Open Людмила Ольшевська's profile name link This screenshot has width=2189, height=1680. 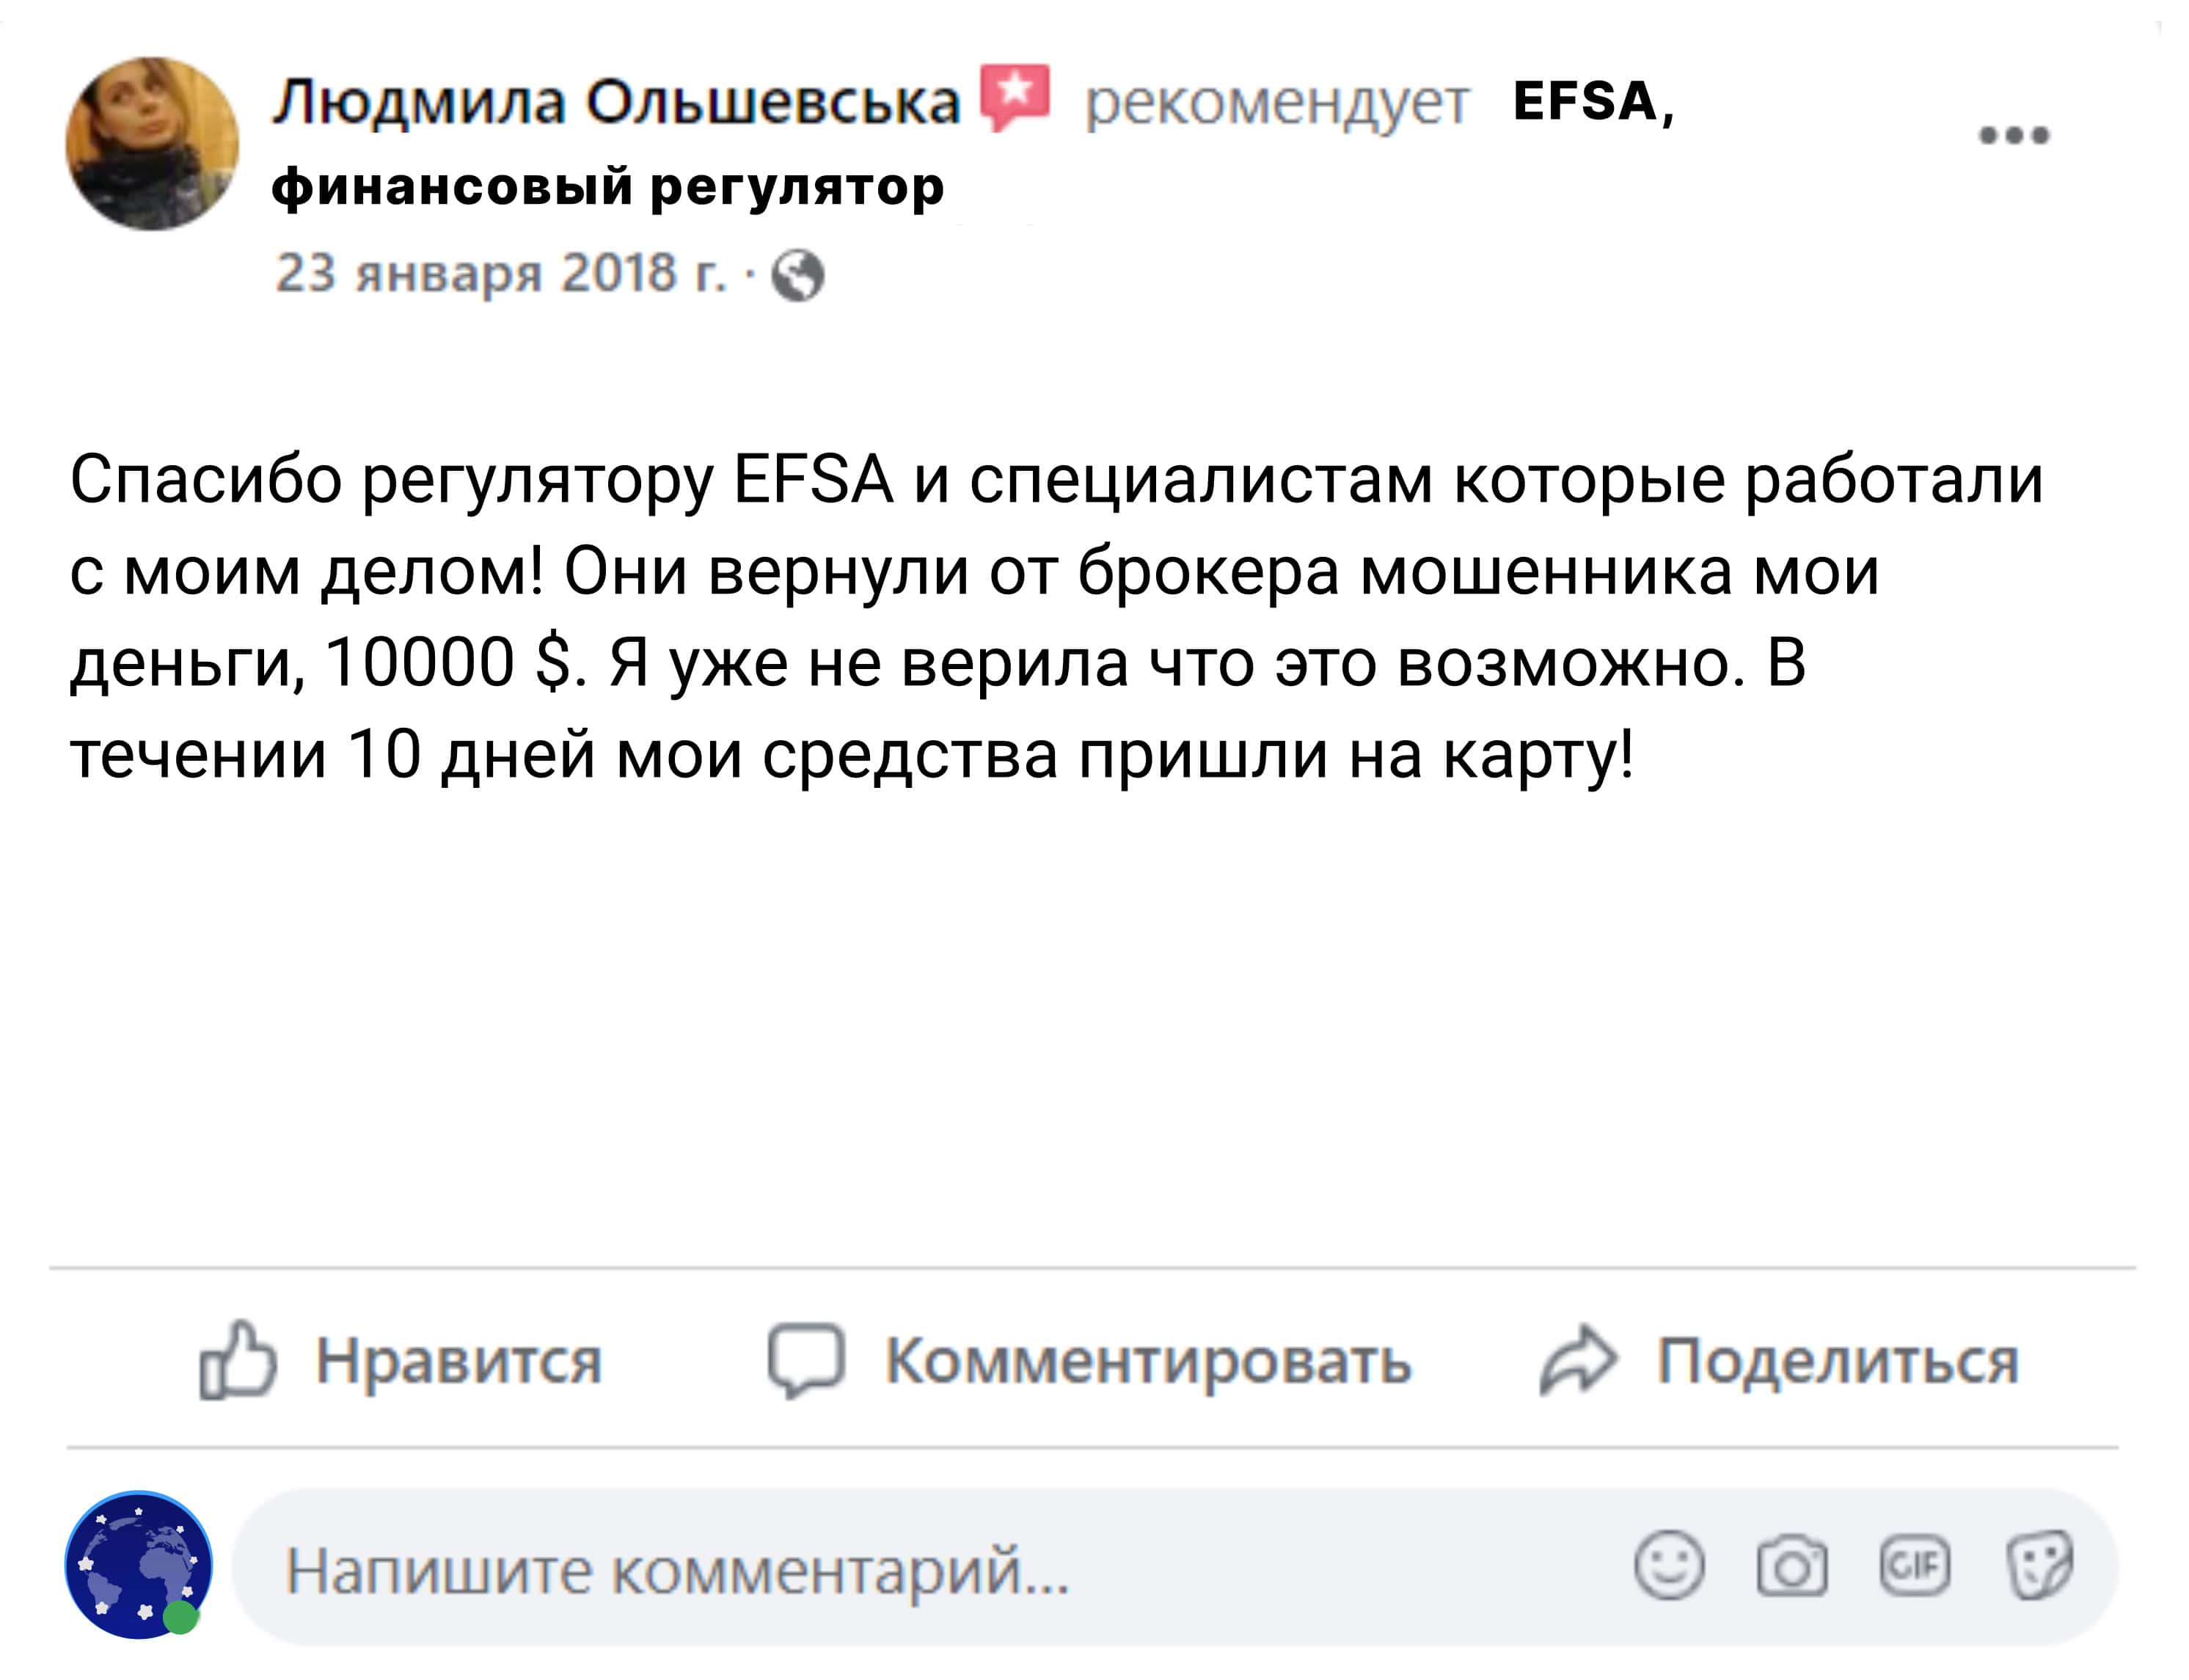tap(616, 102)
